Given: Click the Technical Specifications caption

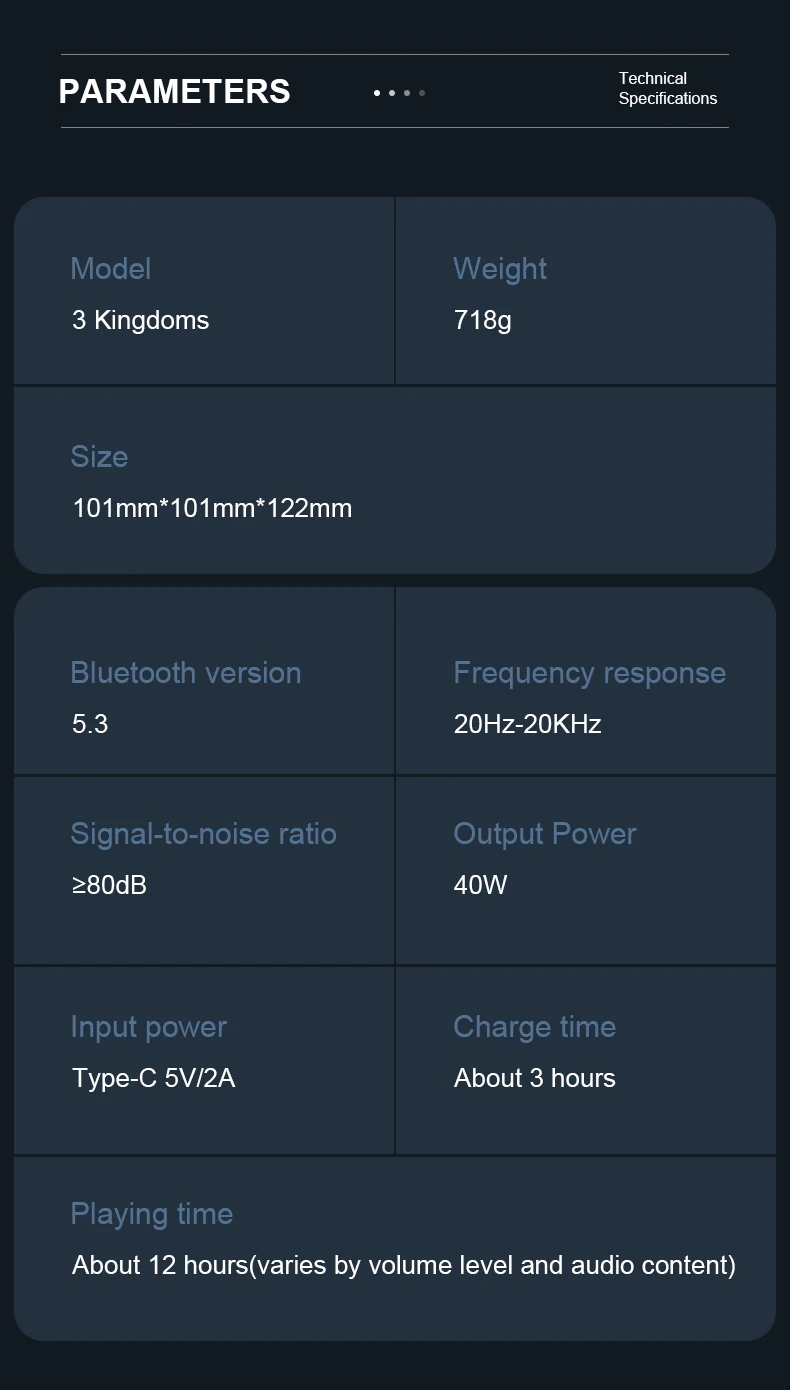Looking at the screenshot, I should [x=667, y=88].
